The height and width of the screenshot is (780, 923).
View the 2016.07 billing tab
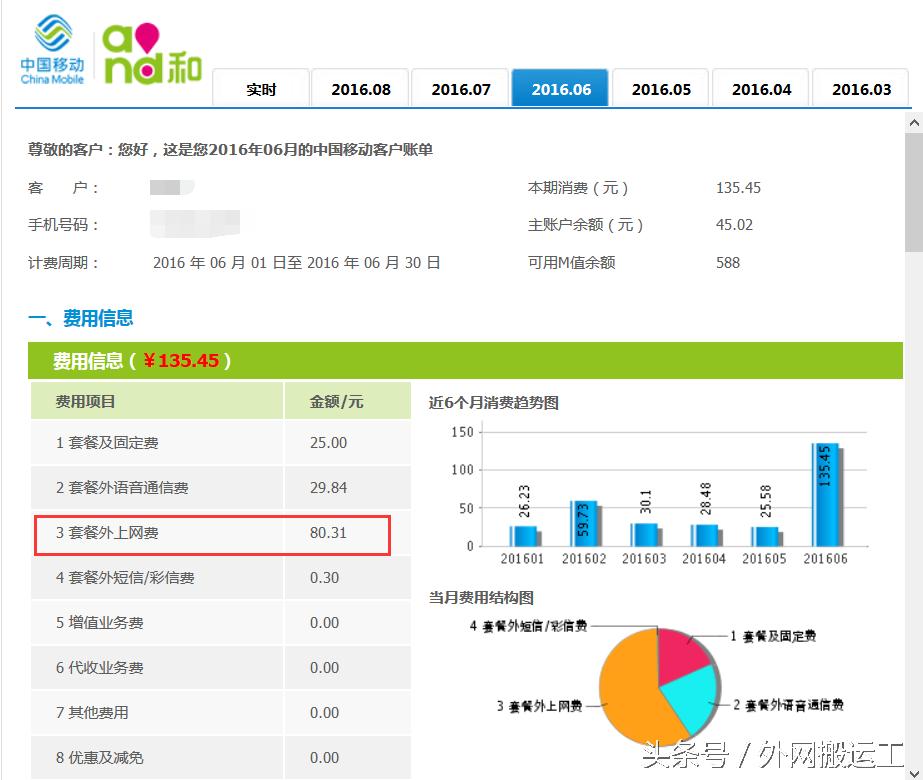click(460, 88)
